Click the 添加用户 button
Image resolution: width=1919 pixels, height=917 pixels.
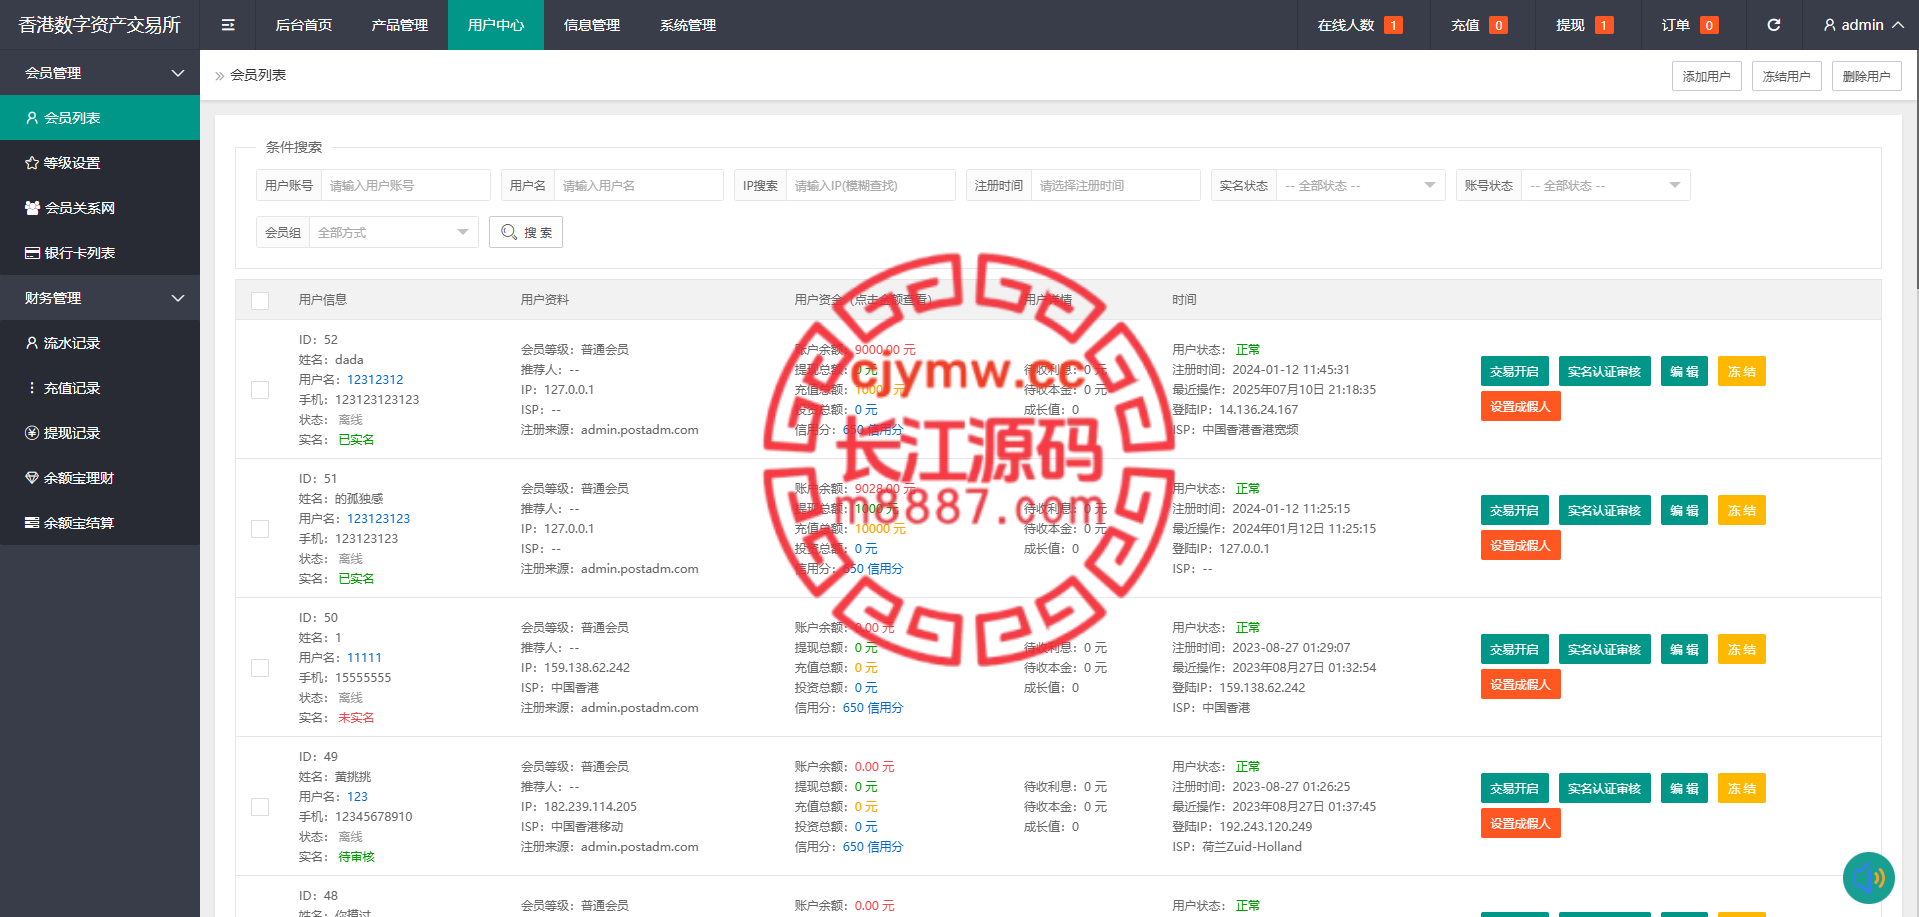pyautogui.click(x=1707, y=76)
